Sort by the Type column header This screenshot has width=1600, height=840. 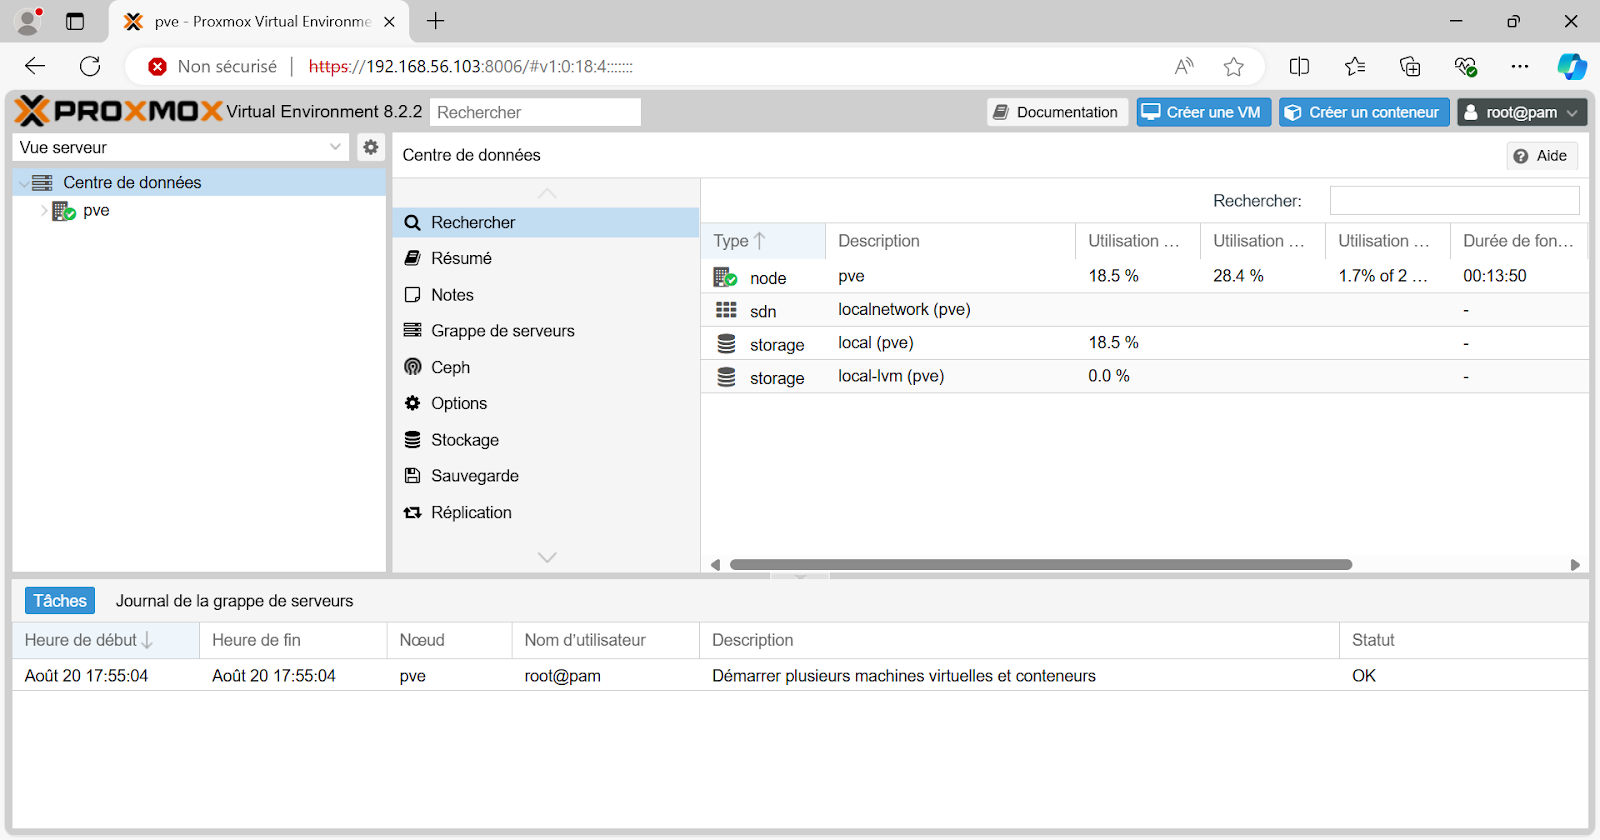click(x=763, y=241)
